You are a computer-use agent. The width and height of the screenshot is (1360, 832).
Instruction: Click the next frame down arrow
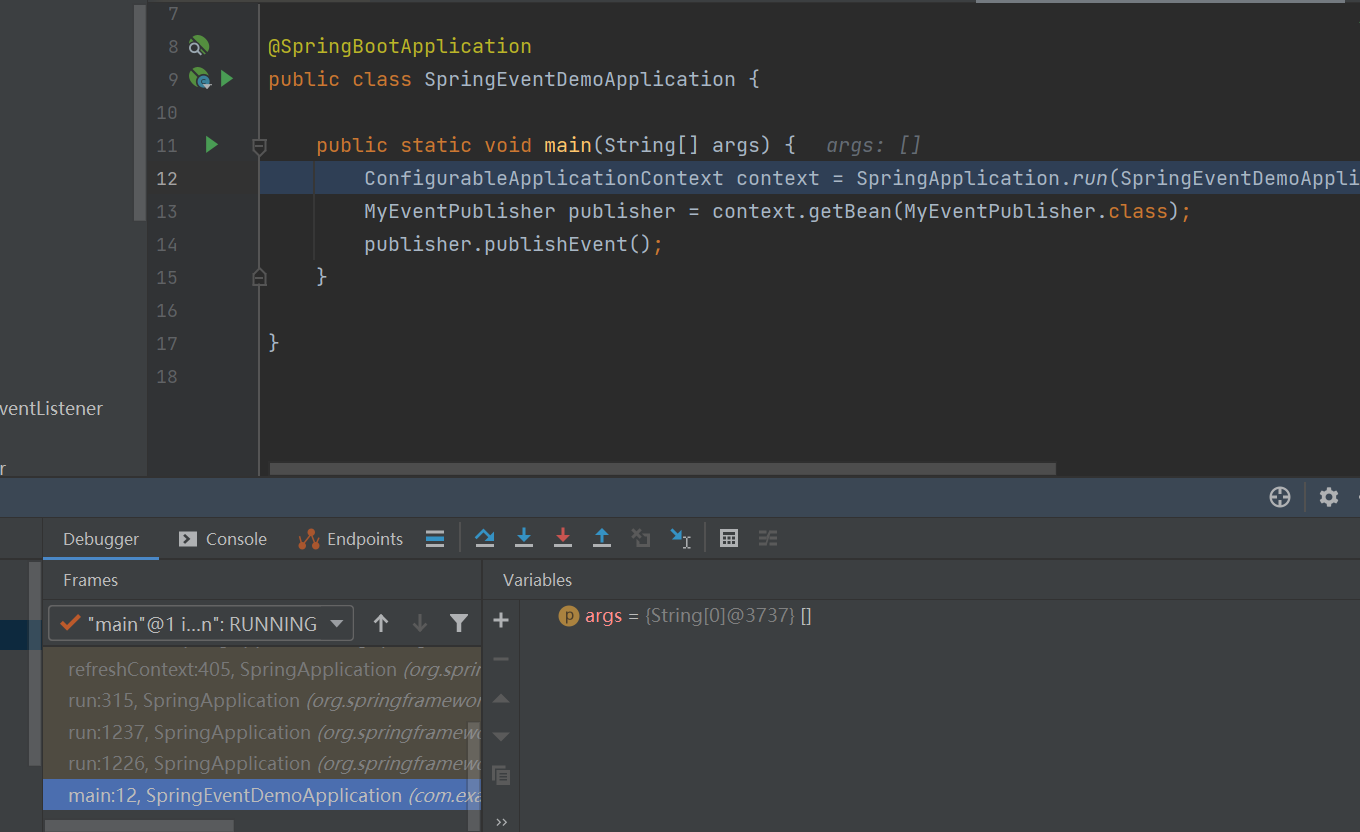pyautogui.click(x=420, y=623)
